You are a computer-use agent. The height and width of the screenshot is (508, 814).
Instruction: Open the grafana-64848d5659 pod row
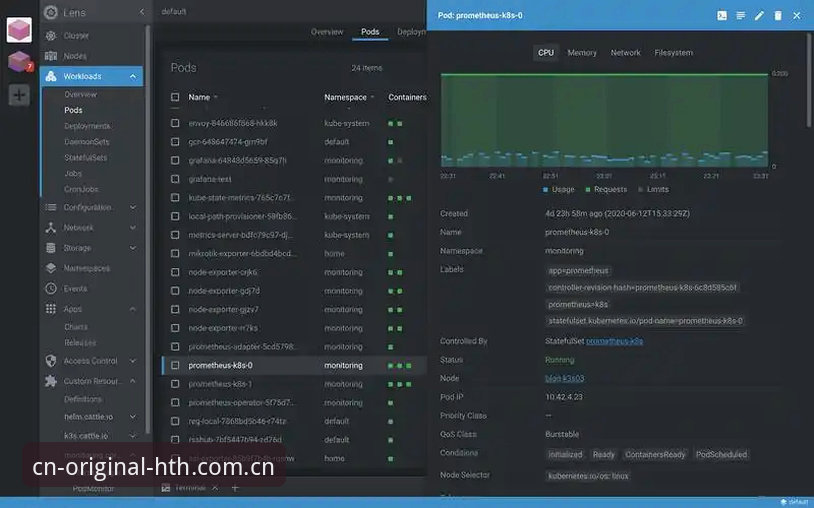click(x=295, y=161)
